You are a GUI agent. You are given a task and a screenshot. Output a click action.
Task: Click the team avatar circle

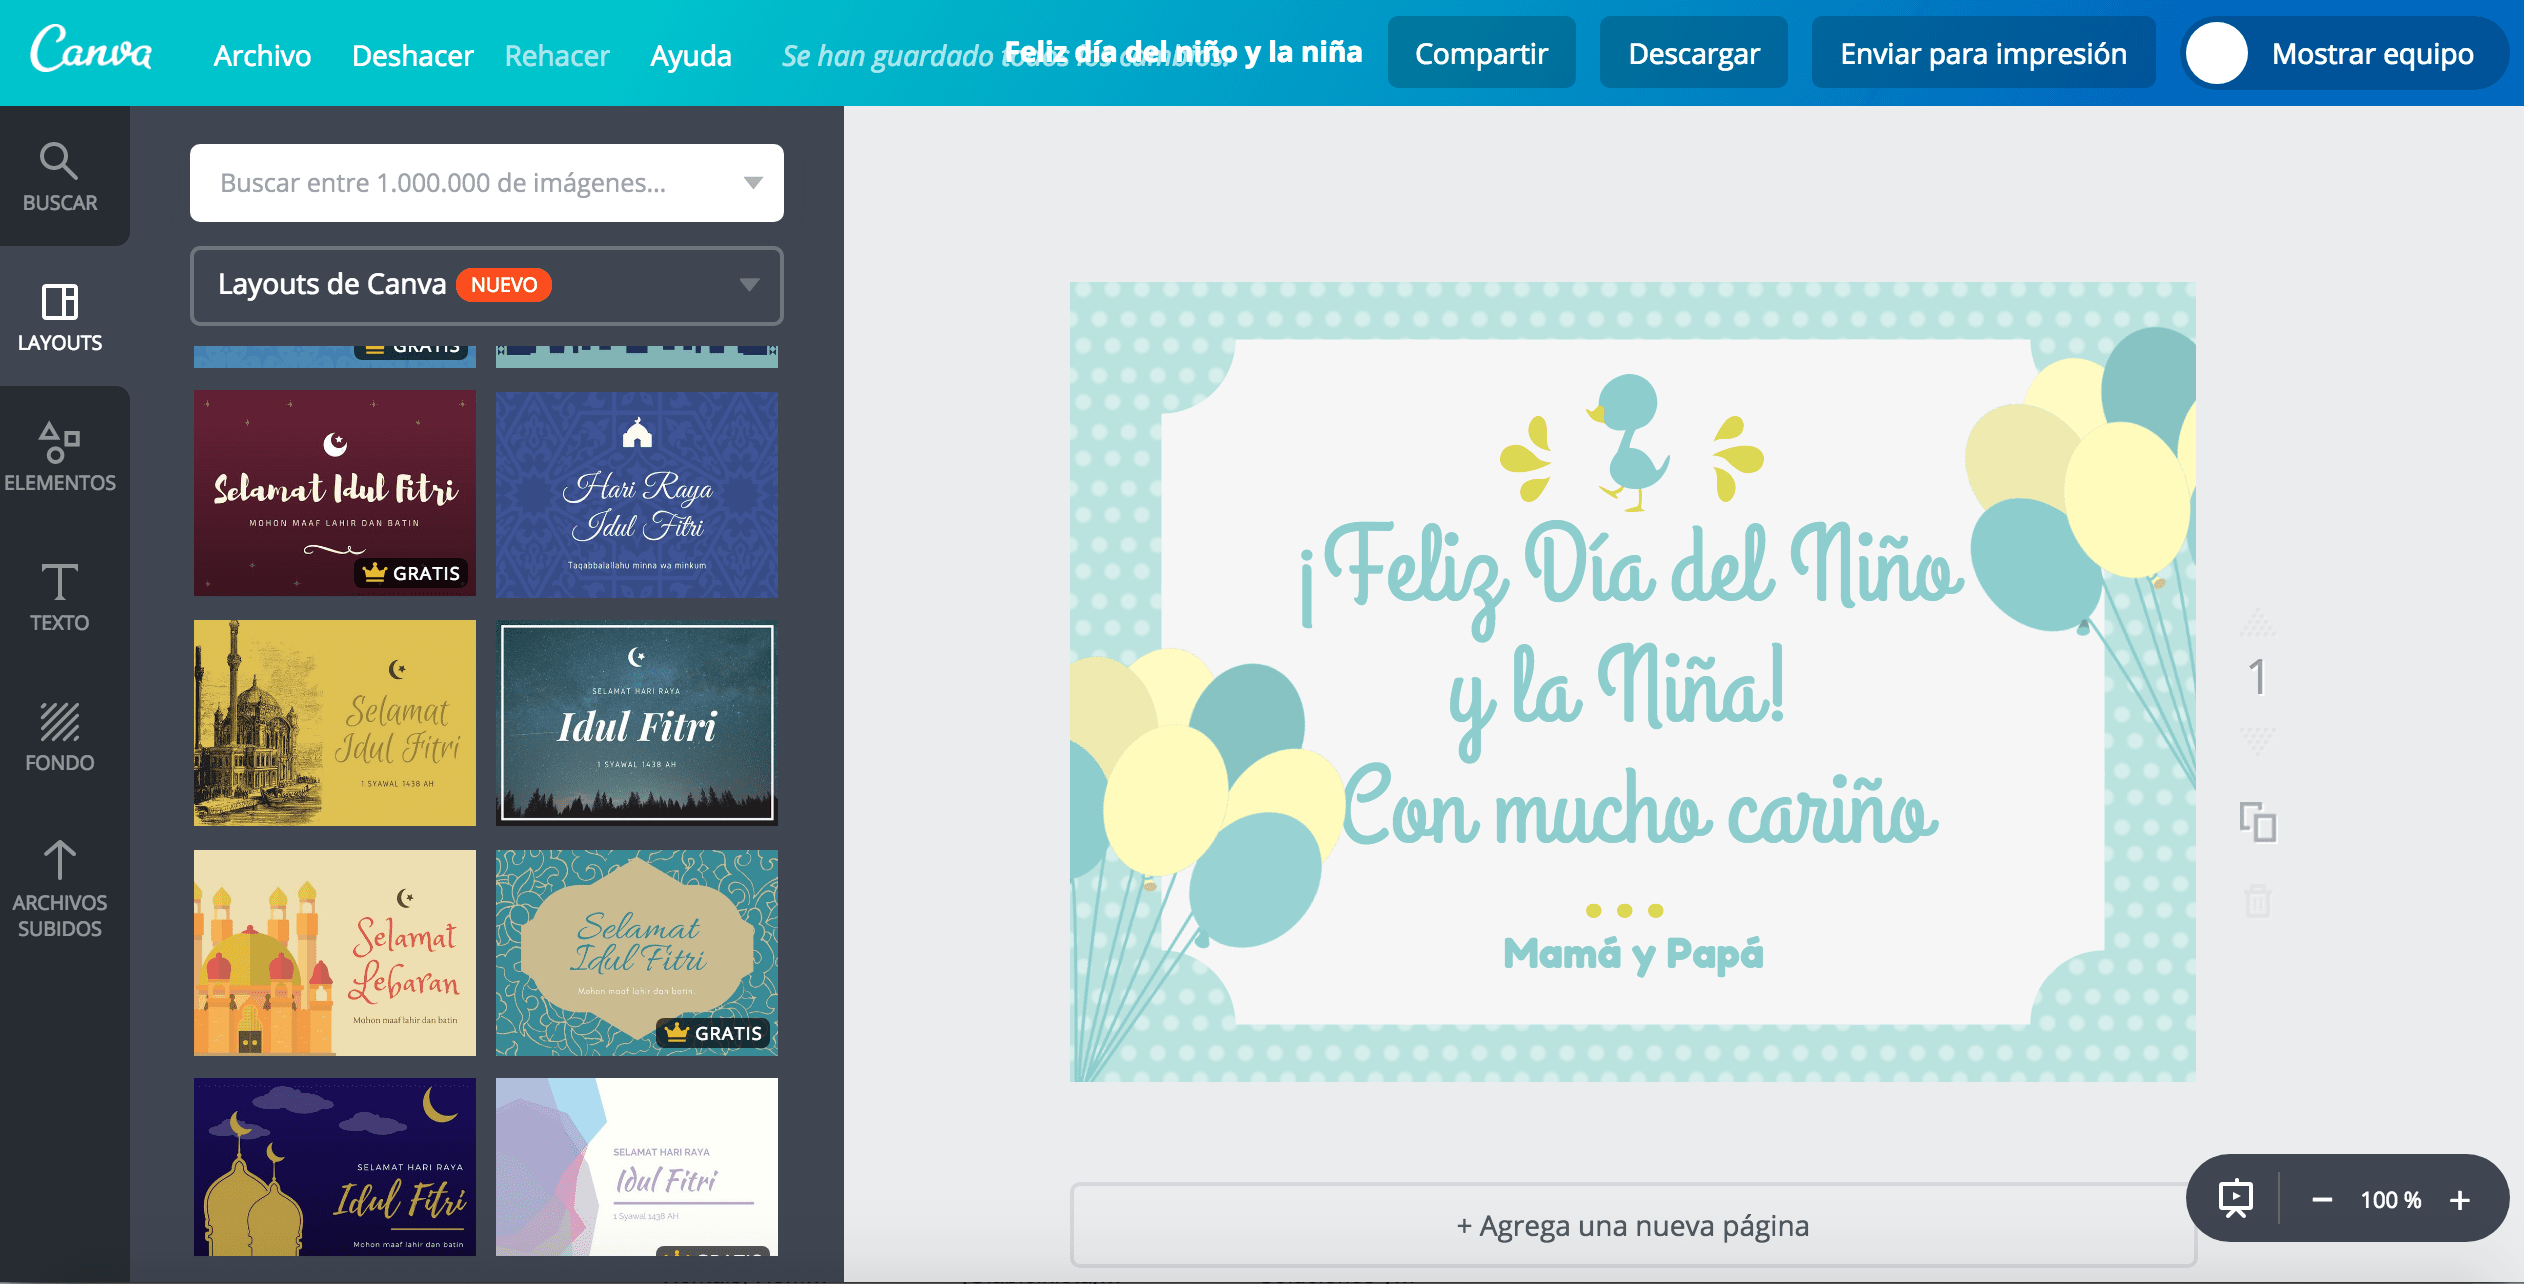pyautogui.click(x=2217, y=53)
